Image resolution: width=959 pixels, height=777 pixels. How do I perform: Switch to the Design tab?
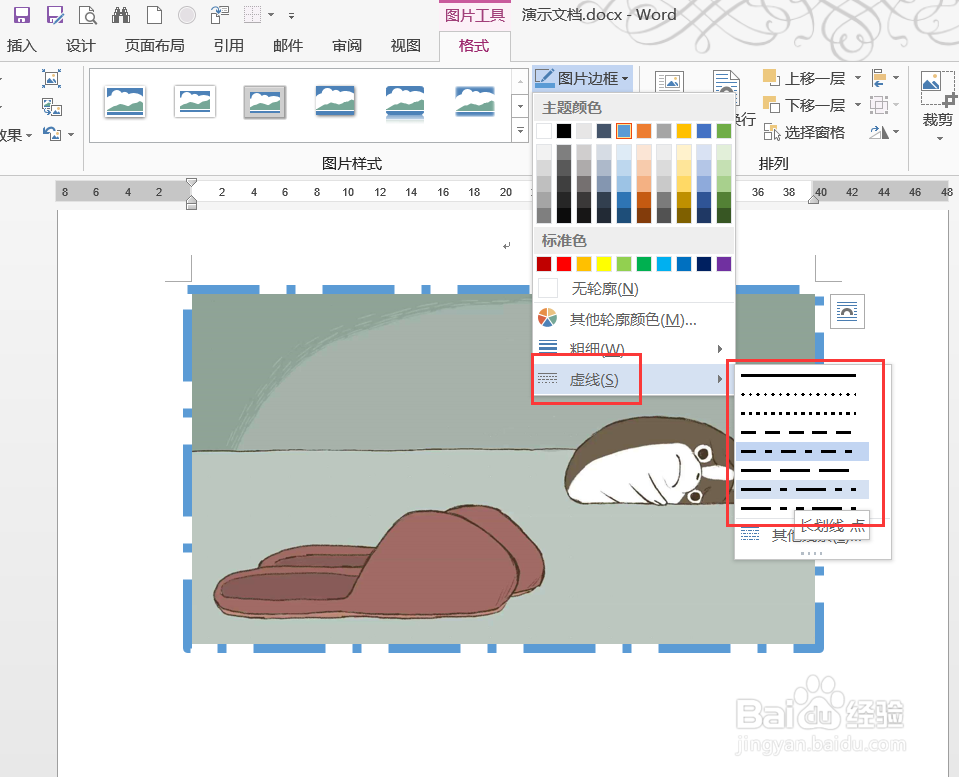pyautogui.click(x=81, y=46)
